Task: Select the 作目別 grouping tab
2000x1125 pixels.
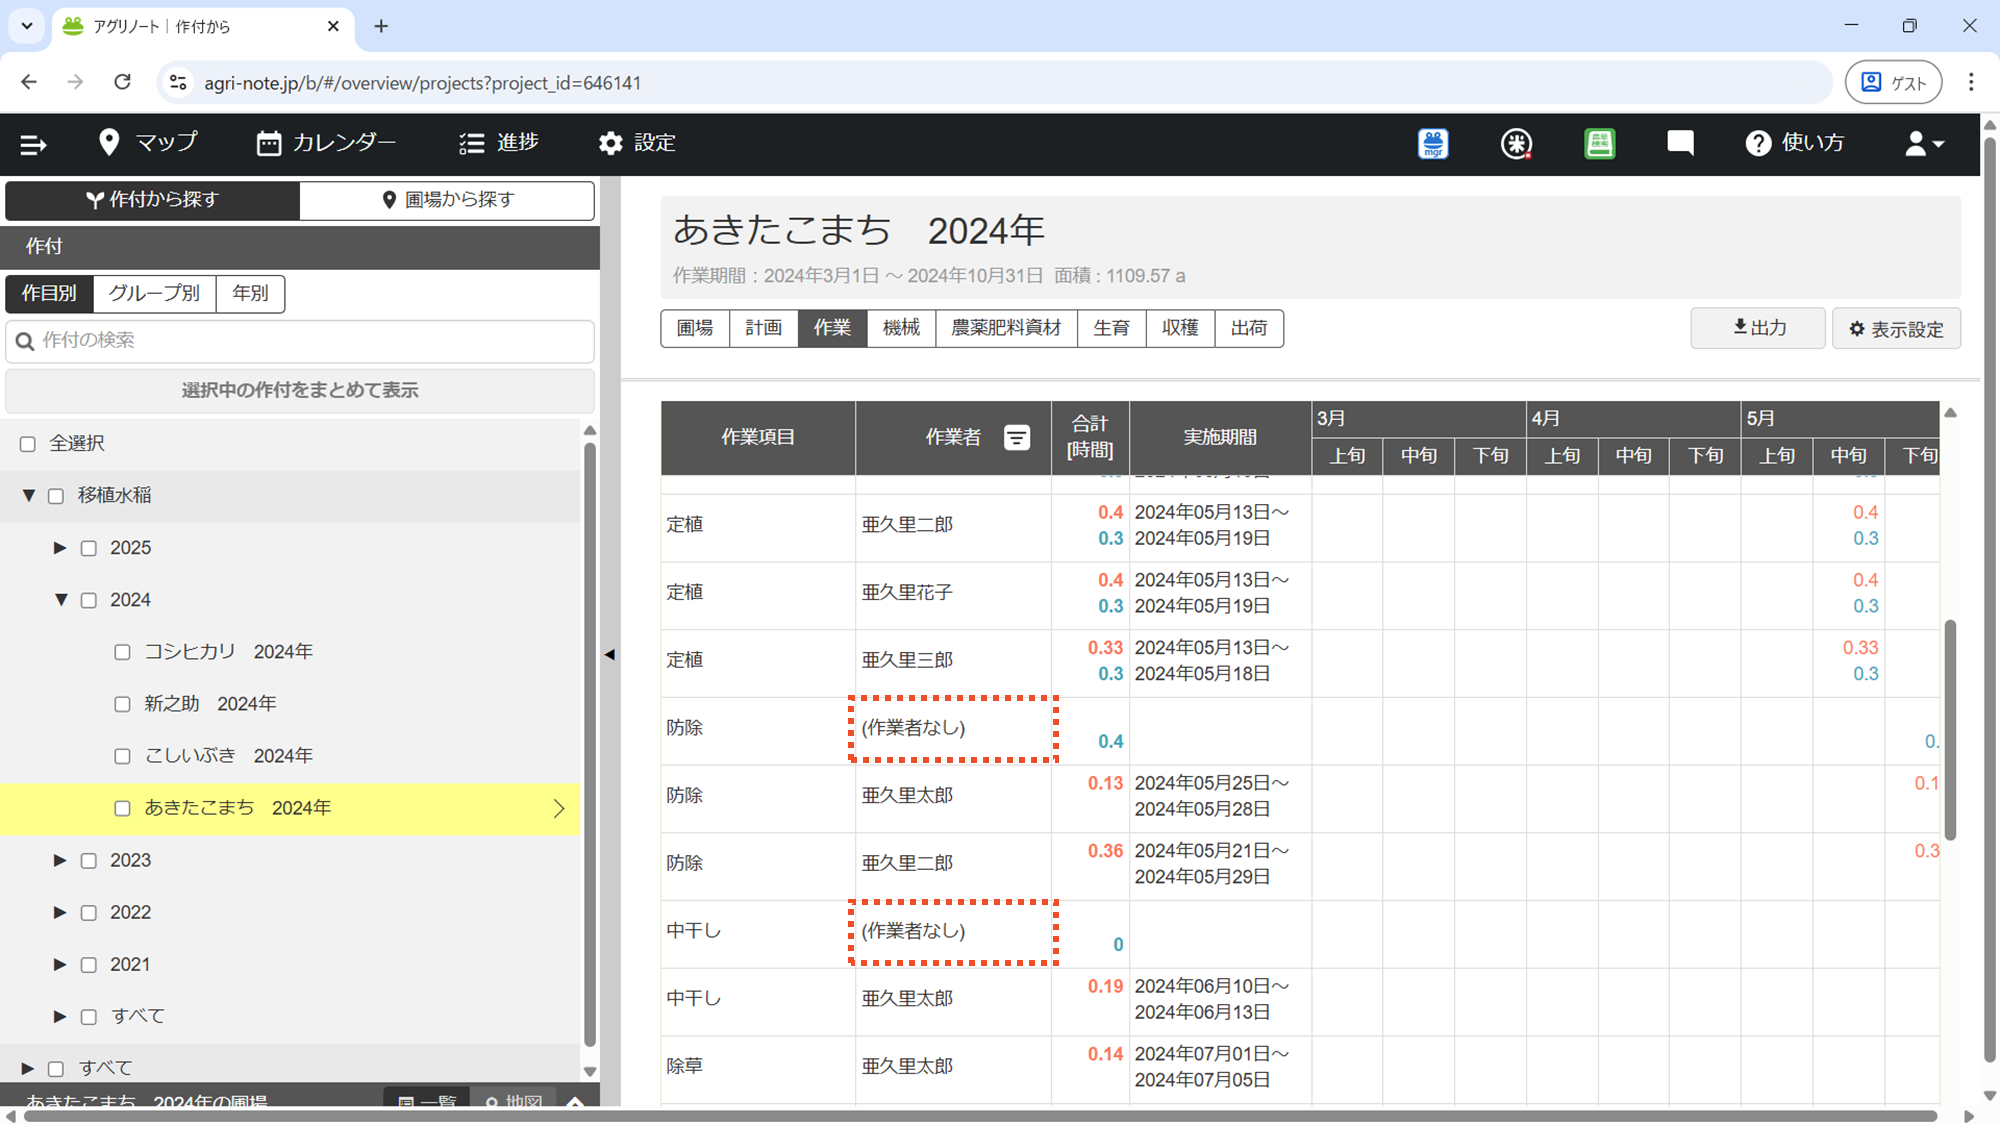Action: tap(49, 293)
